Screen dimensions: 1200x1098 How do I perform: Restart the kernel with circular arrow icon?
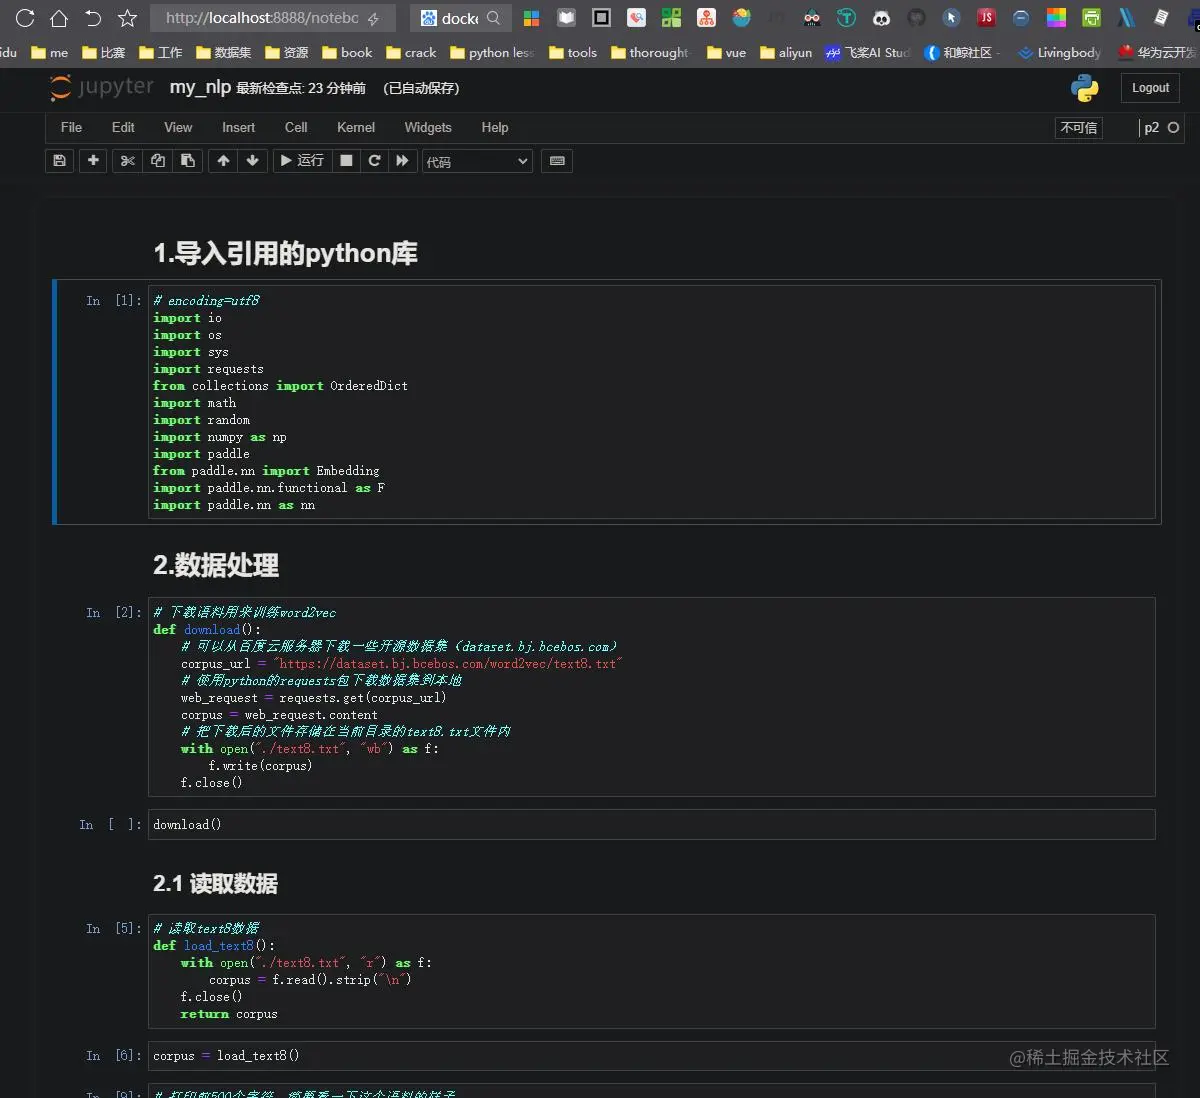tap(374, 161)
